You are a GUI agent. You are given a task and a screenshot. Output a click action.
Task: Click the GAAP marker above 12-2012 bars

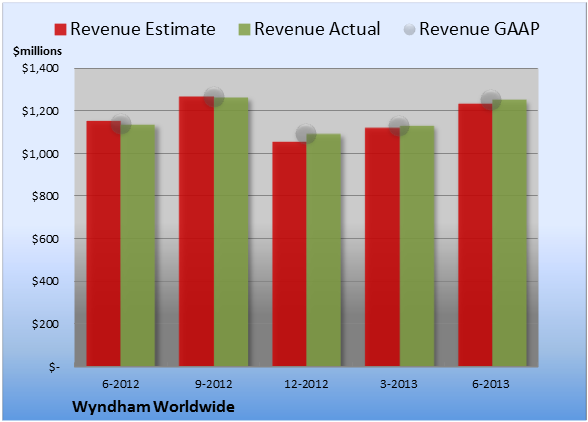coord(306,134)
